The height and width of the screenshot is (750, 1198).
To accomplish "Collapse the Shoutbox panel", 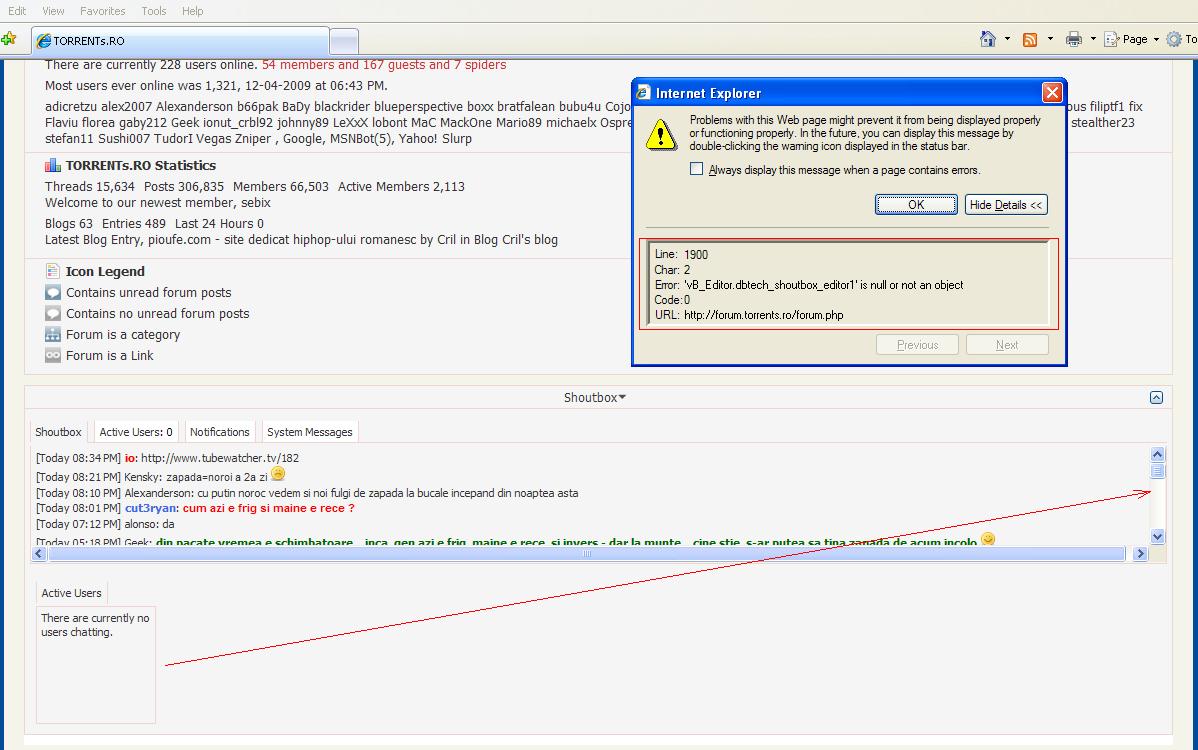I will (1156, 397).
